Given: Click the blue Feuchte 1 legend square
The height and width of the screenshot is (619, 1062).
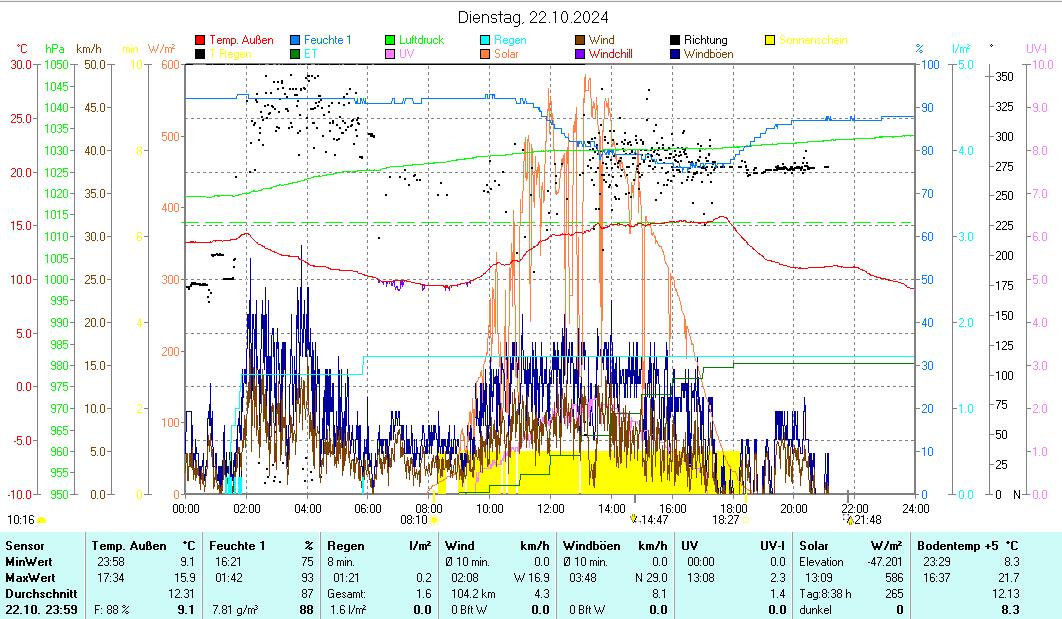Looking at the screenshot, I should (295, 40).
